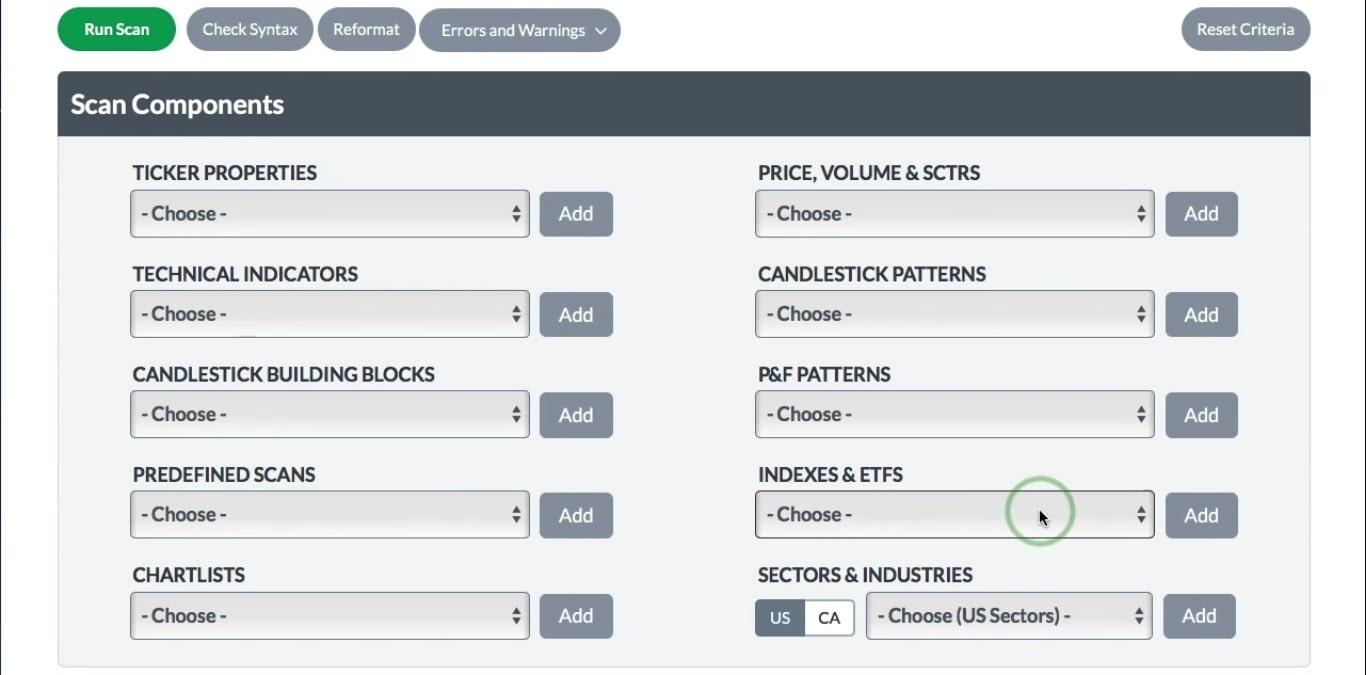
Task: Expand the Errors and Warnings menu
Action: (519, 30)
